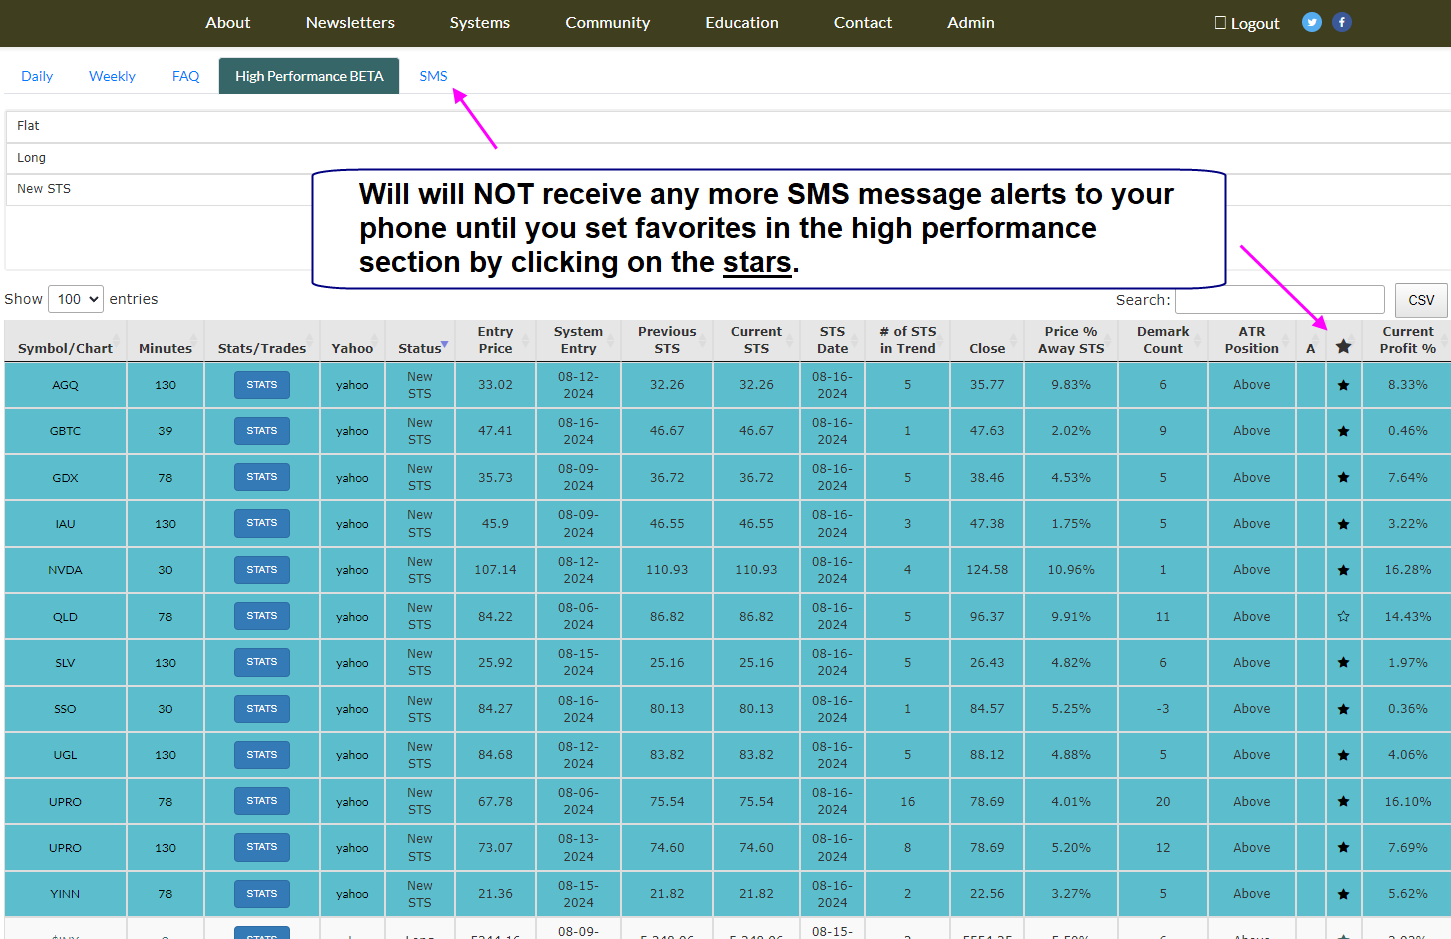Toggle the GBTC favorite star

[x=1343, y=431]
